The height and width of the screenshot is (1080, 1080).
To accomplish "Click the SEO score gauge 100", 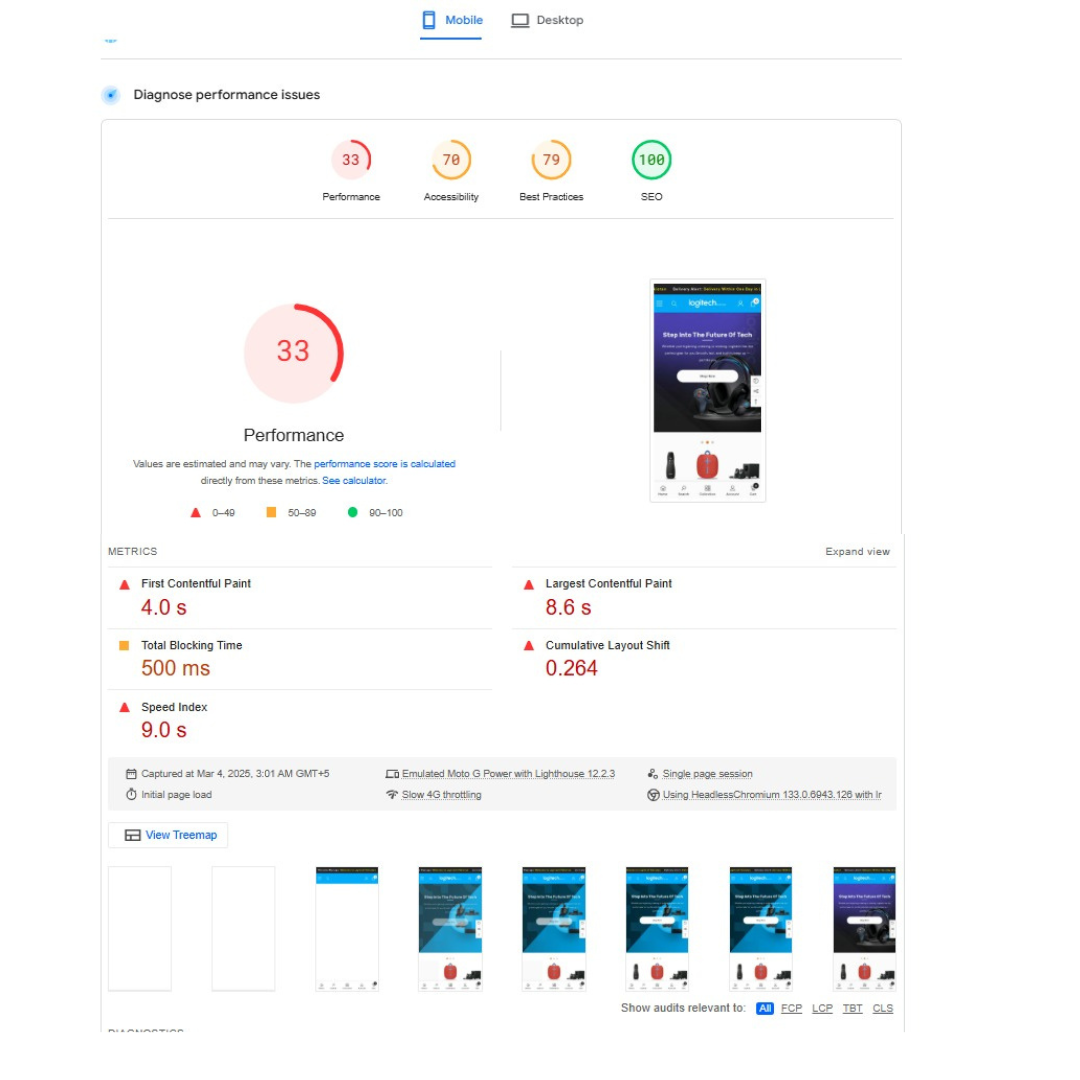I will click(651, 160).
